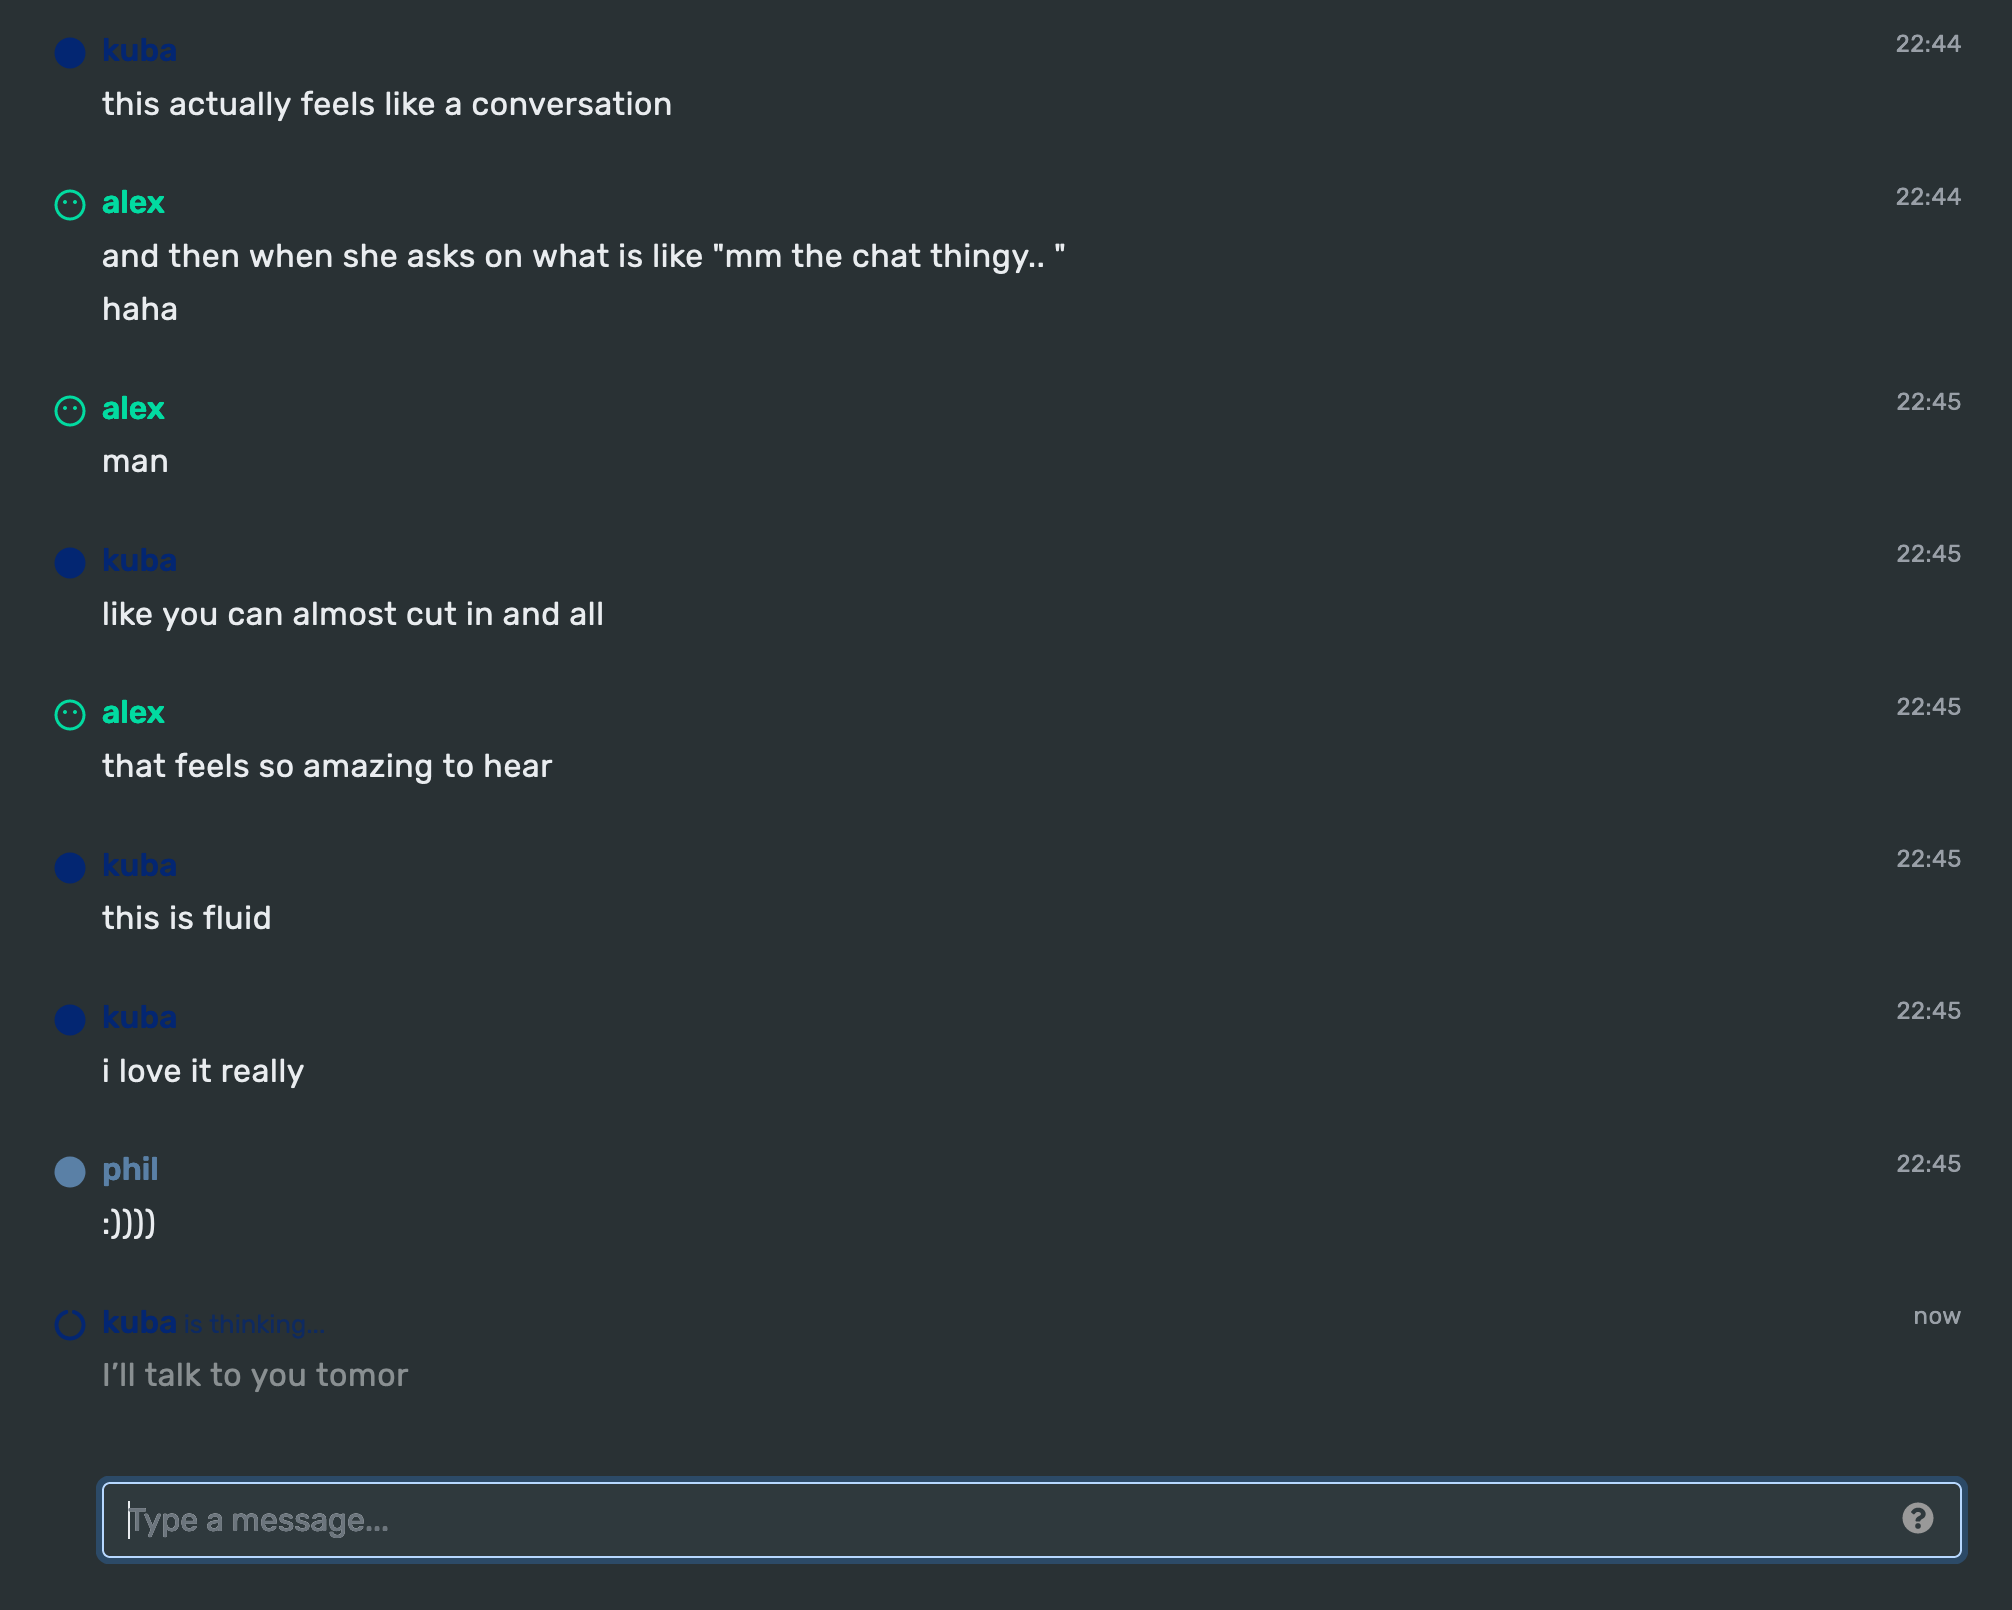Click kuba's name above 'this is fluid'
This screenshot has width=2012, height=1610.
[139, 865]
